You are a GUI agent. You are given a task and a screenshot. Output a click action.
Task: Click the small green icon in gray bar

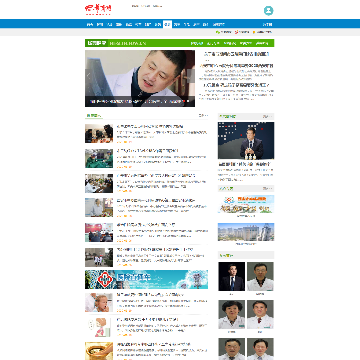coord(218,32)
